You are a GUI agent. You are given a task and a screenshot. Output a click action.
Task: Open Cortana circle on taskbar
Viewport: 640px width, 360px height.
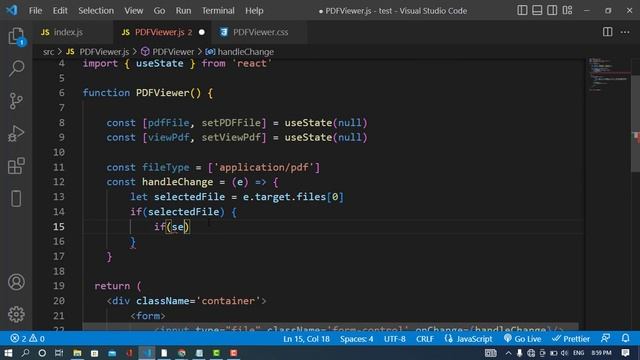coord(42,353)
